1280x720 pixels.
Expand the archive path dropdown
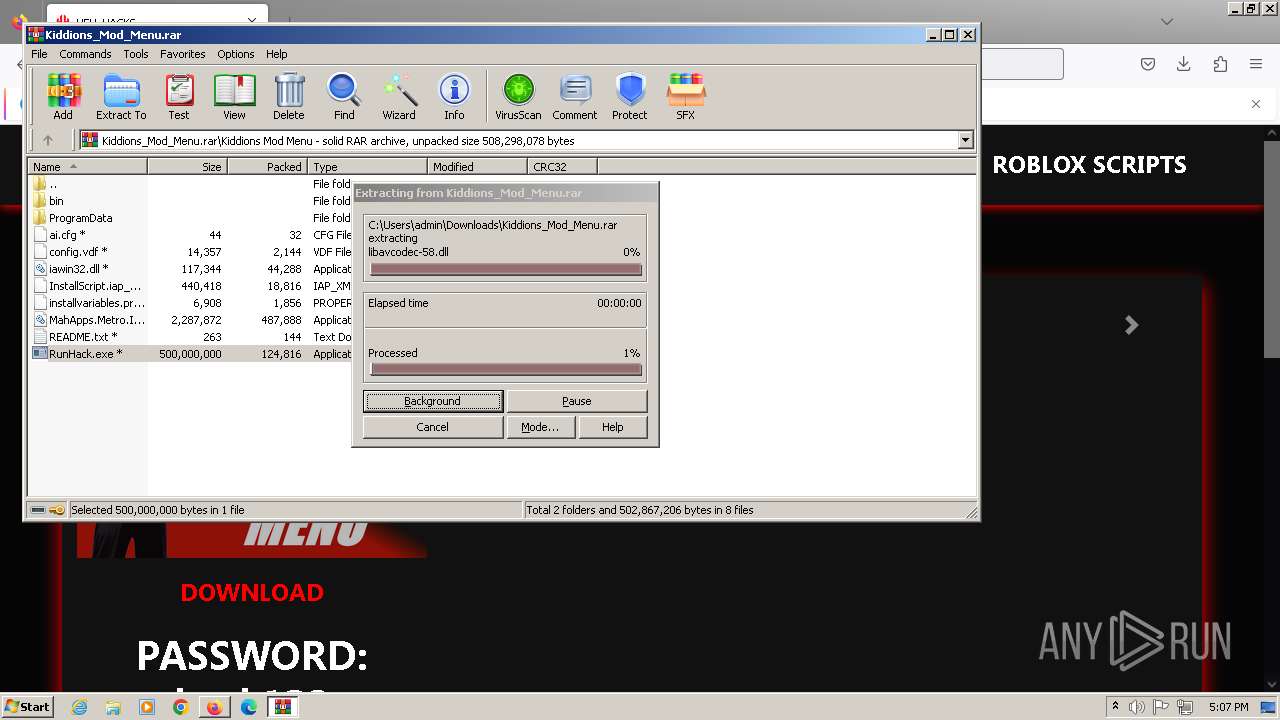tap(966, 141)
